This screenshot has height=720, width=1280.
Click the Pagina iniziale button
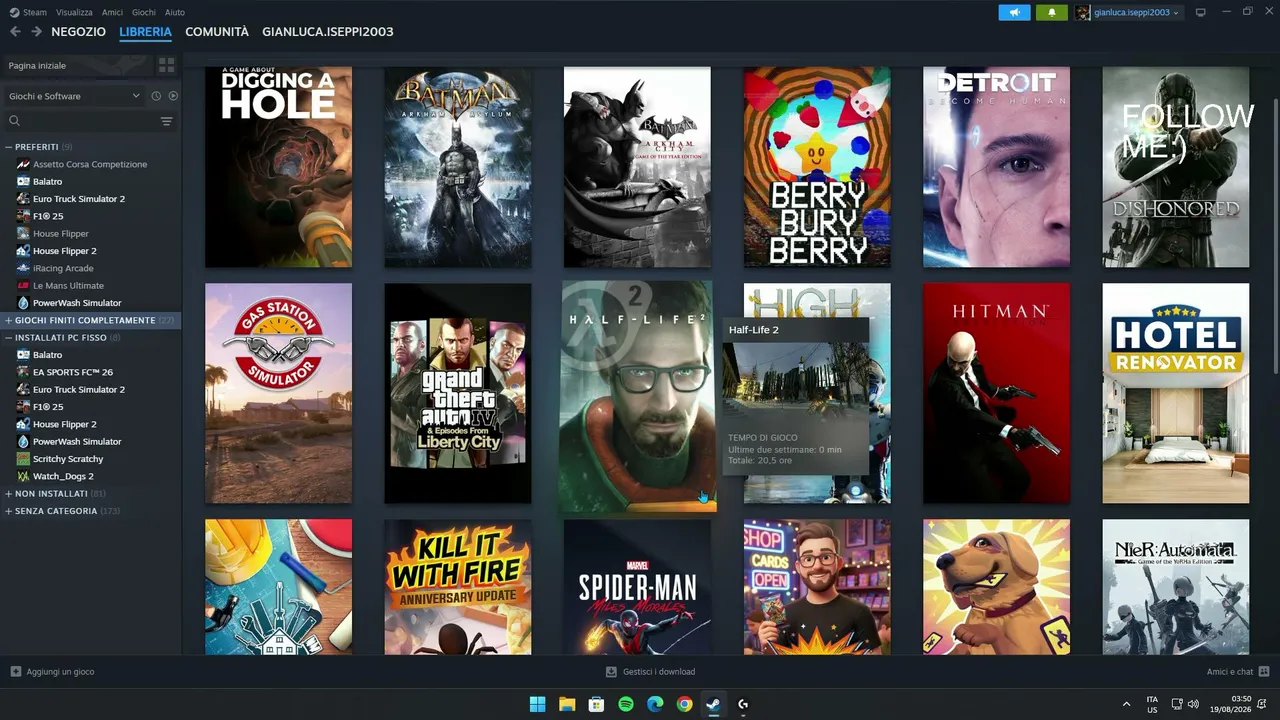click(x=76, y=65)
